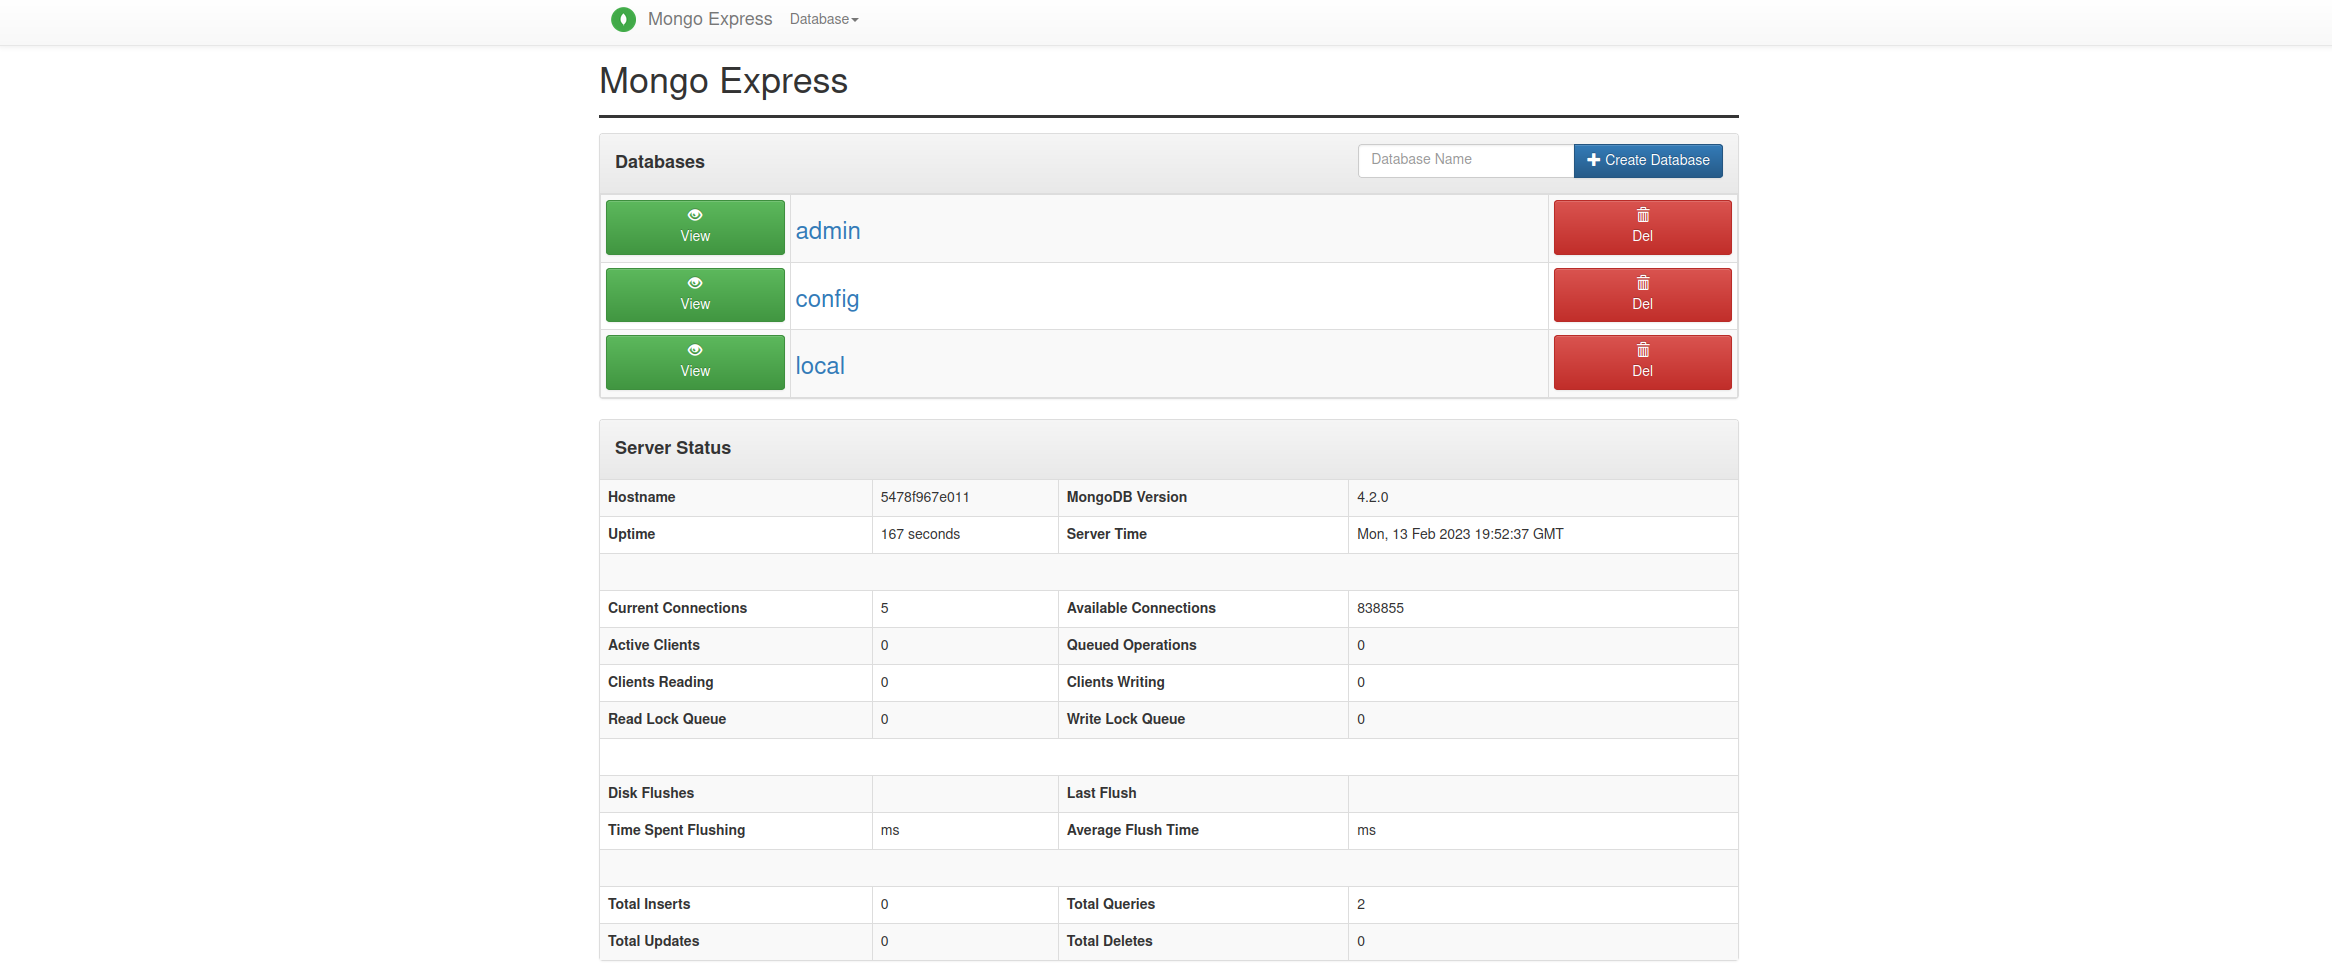Click the Last Flush label
This screenshot has width=2332, height=971.
(x=1101, y=793)
